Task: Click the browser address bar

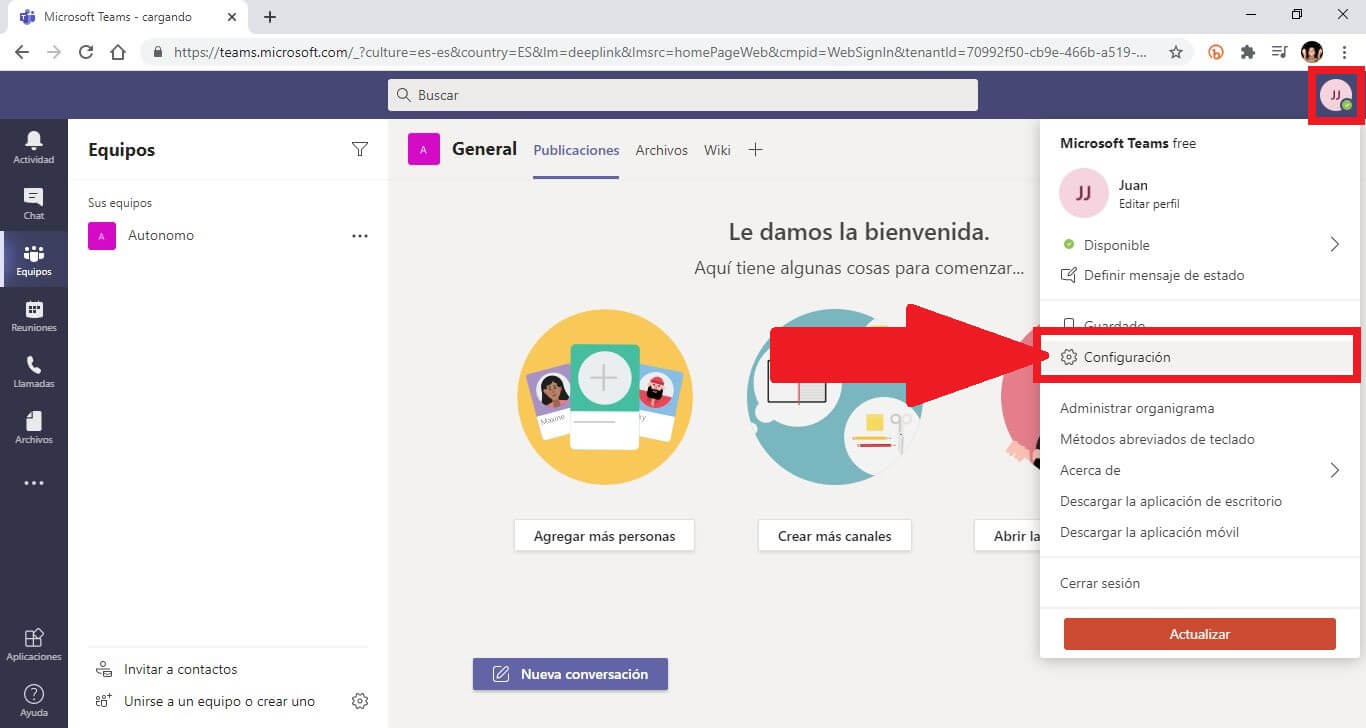Action: pyautogui.click(x=660, y=52)
